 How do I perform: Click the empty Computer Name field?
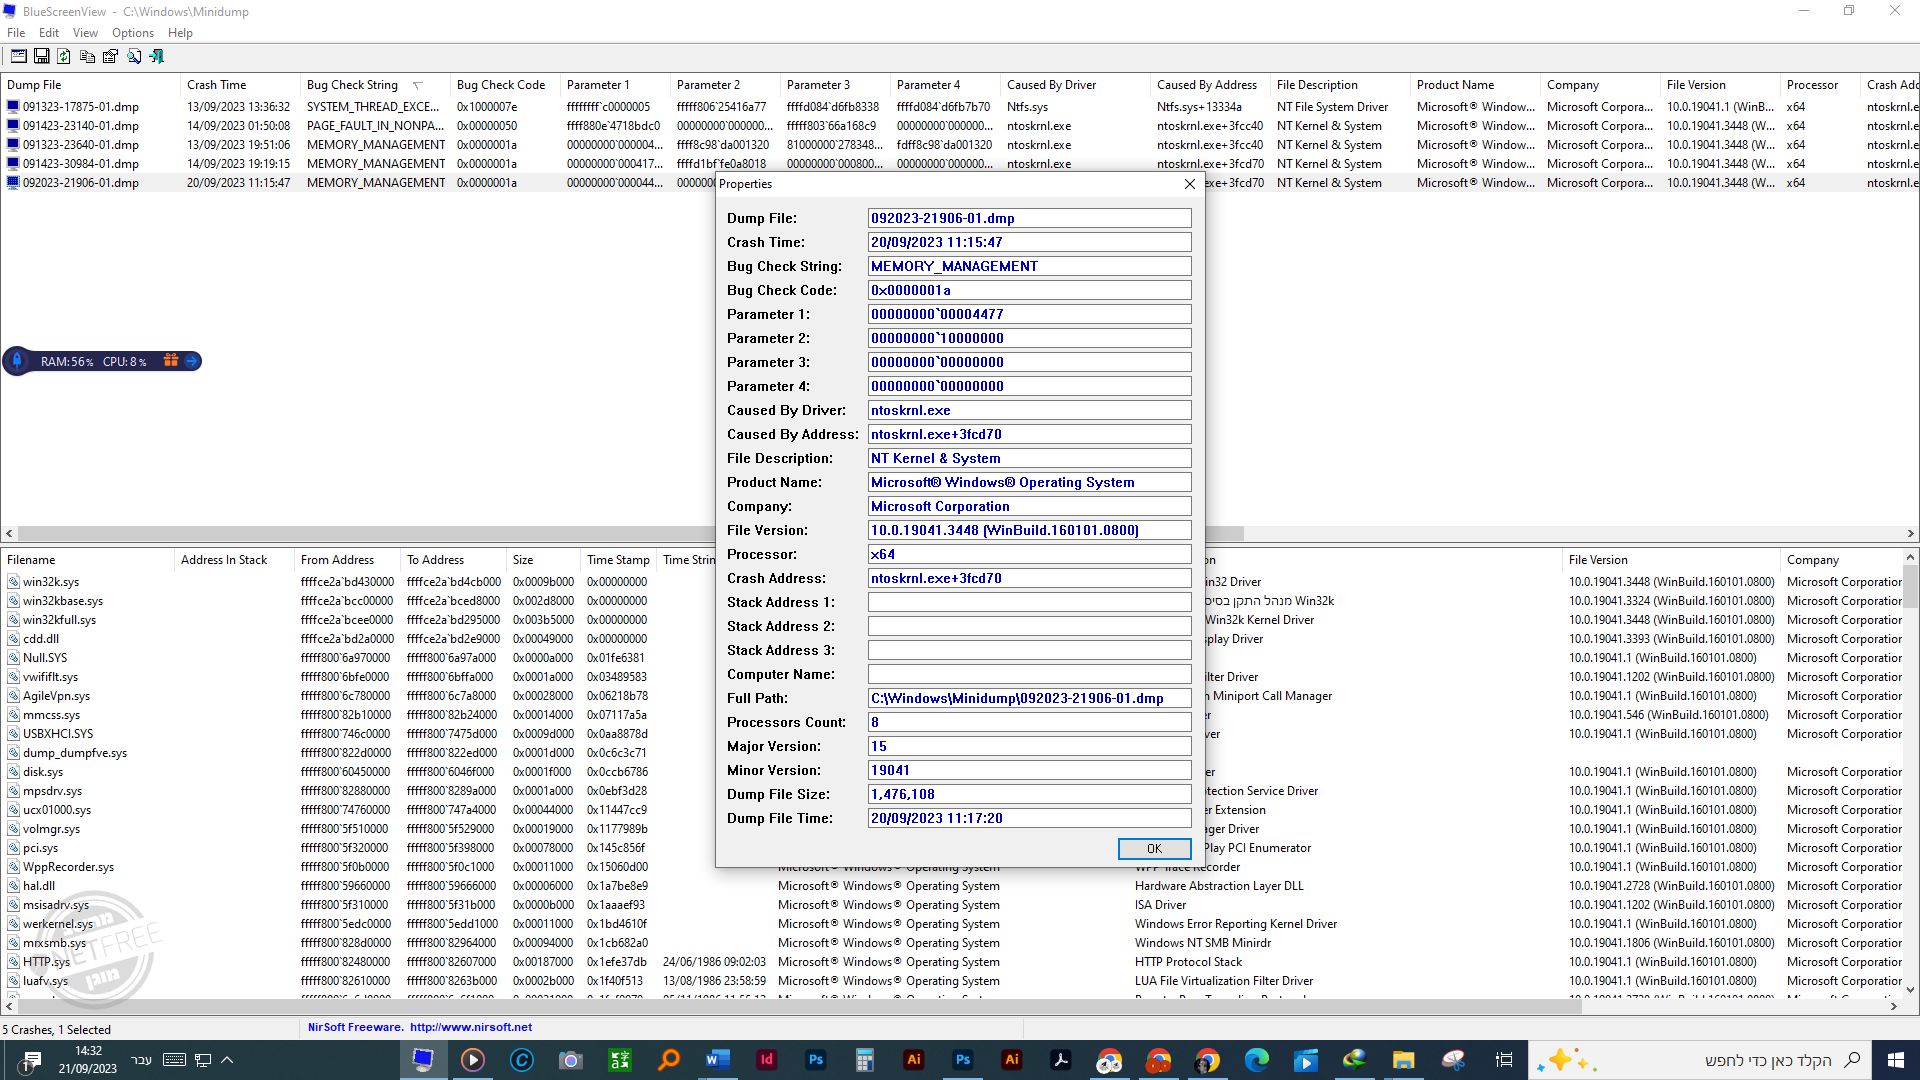pos(1029,674)
